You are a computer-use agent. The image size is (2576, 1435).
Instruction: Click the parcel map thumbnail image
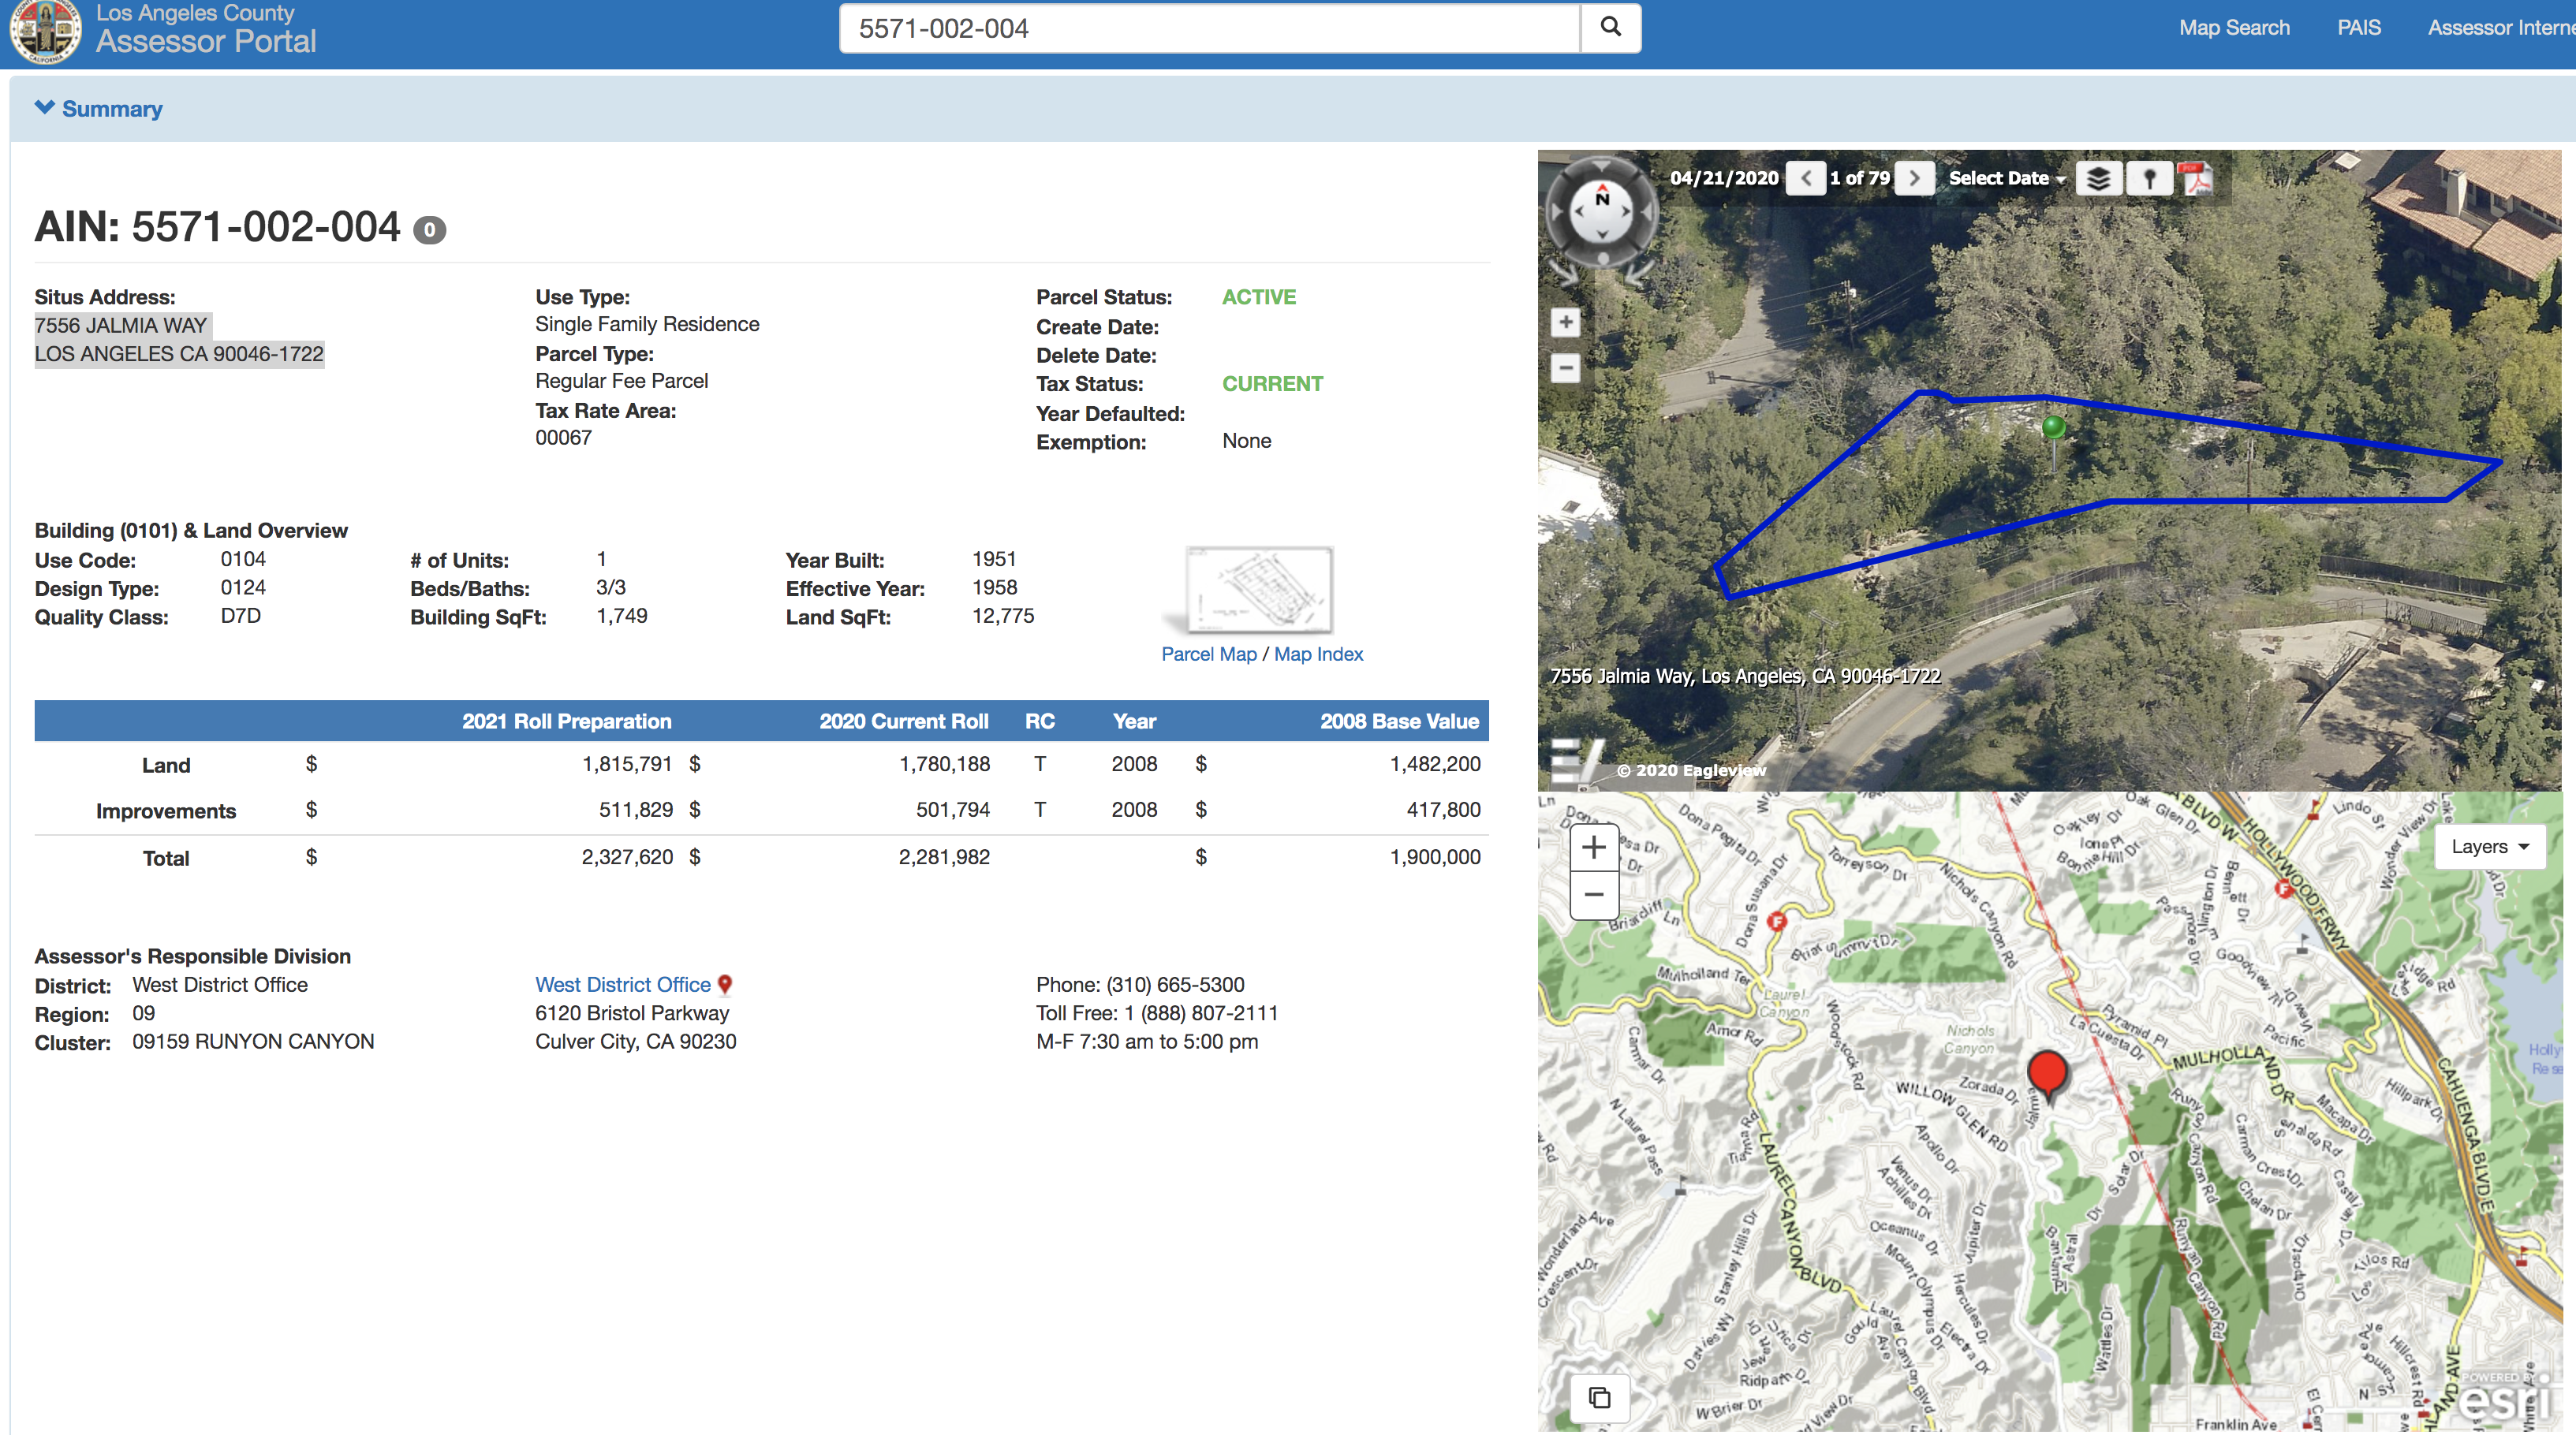(x=1259, y=589)
